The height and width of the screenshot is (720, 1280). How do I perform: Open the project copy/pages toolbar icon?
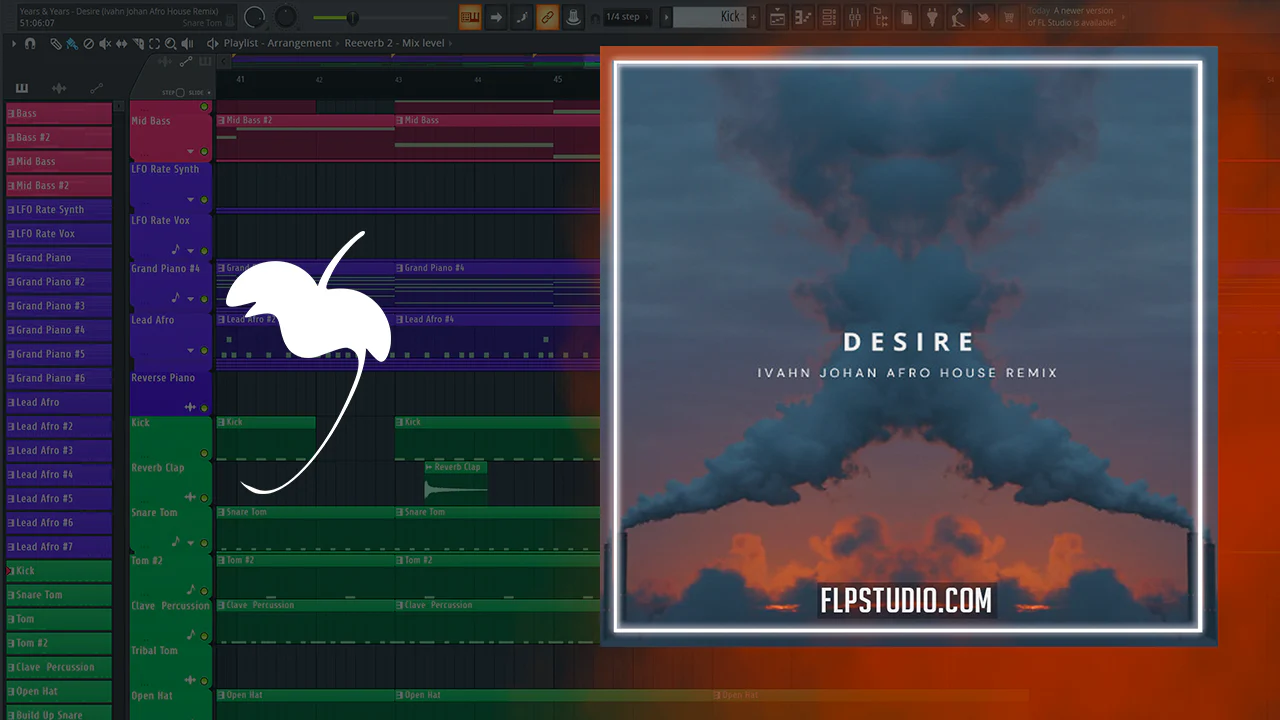pos(907,17)
